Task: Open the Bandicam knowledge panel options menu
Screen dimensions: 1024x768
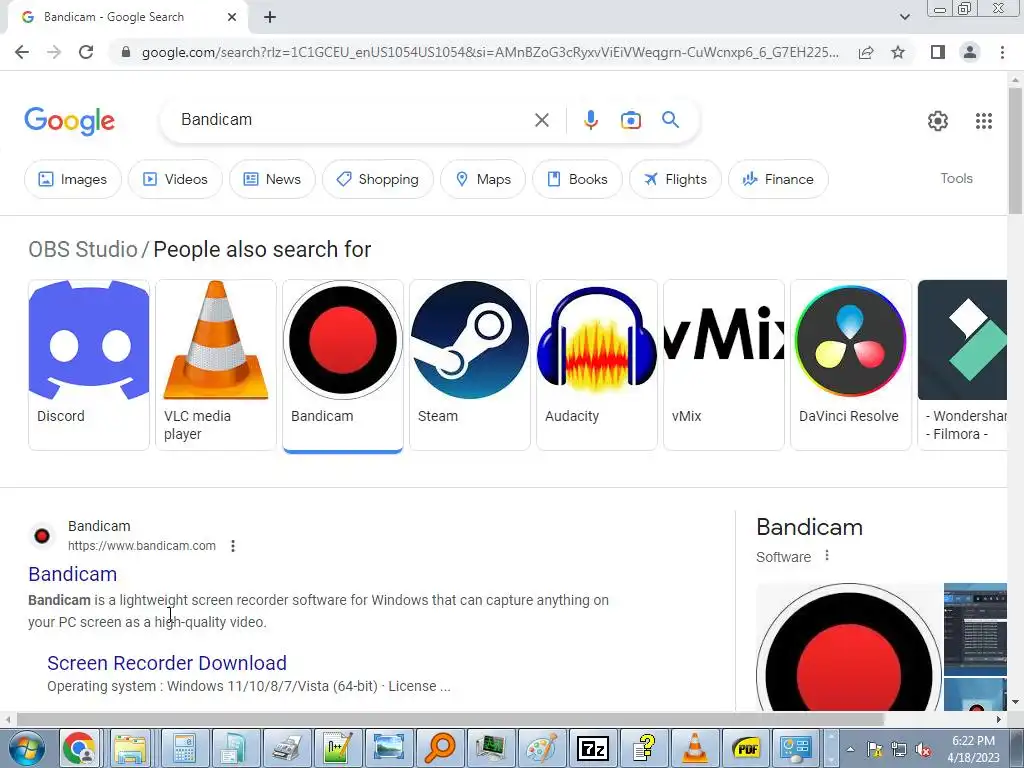Action: coord(827,556)
